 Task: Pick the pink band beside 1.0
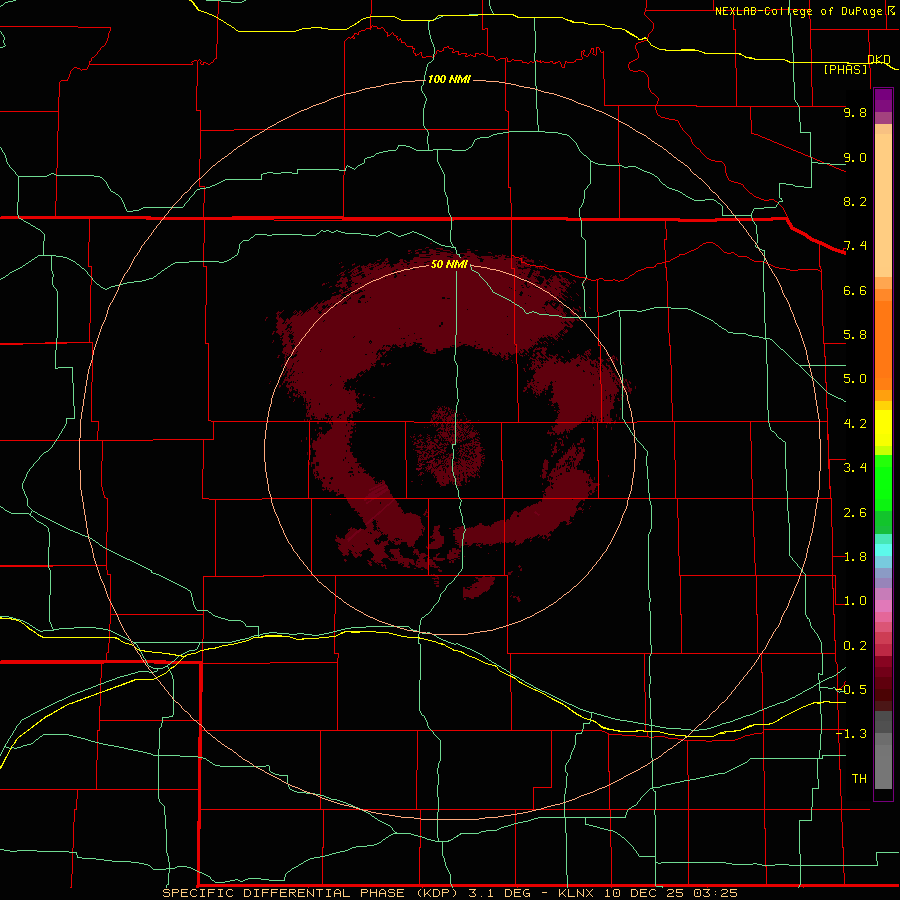tap(883, 606)
